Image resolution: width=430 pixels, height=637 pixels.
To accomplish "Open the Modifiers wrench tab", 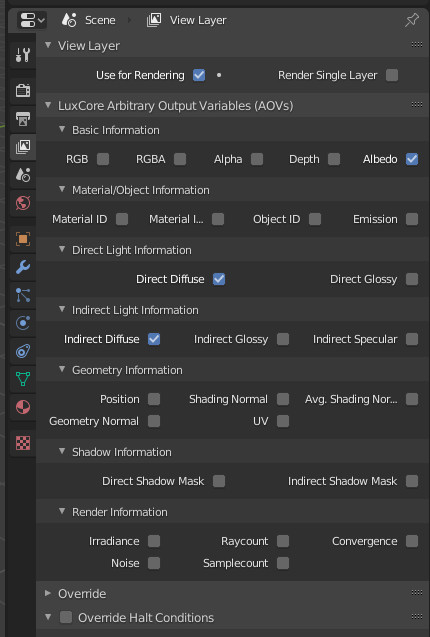I will pyautogui.click(x=23, y=267).
